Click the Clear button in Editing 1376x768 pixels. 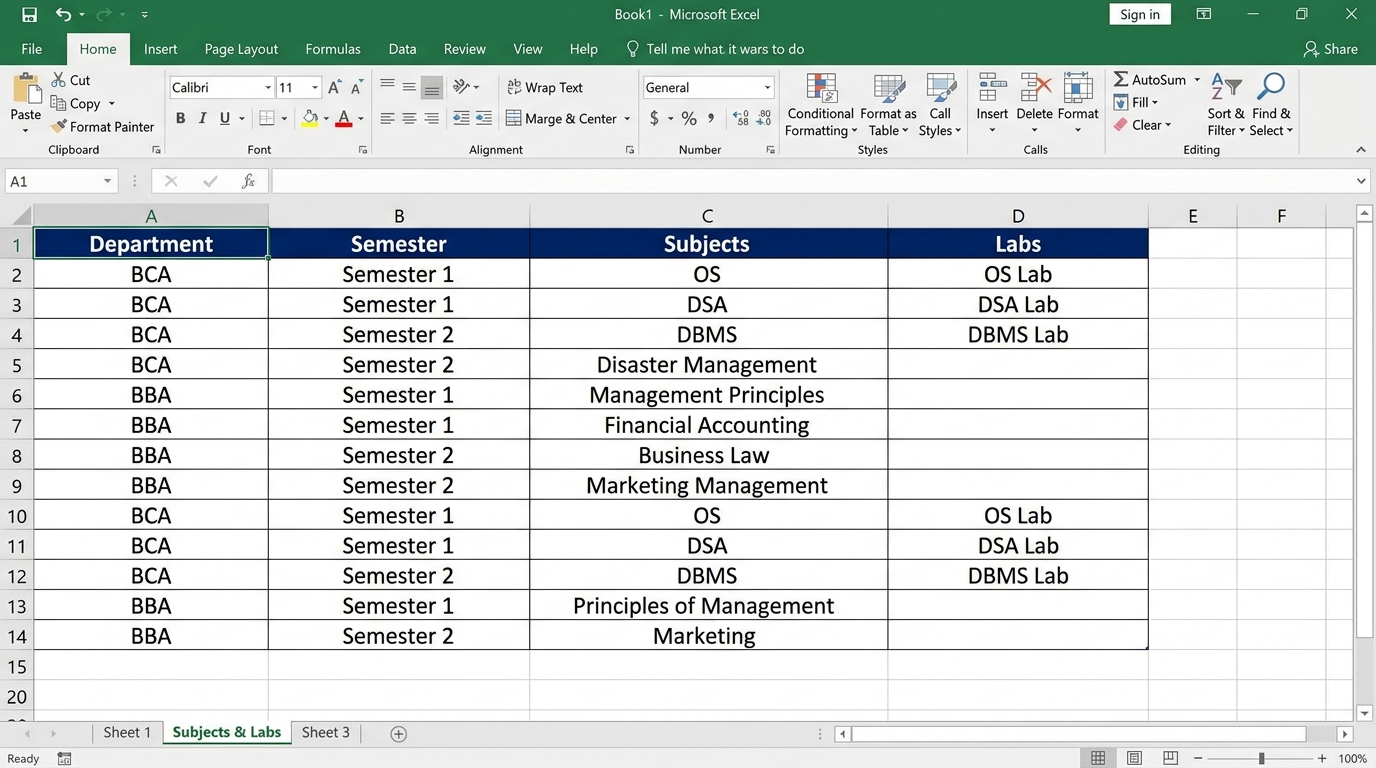click(x=1143, y=125)
